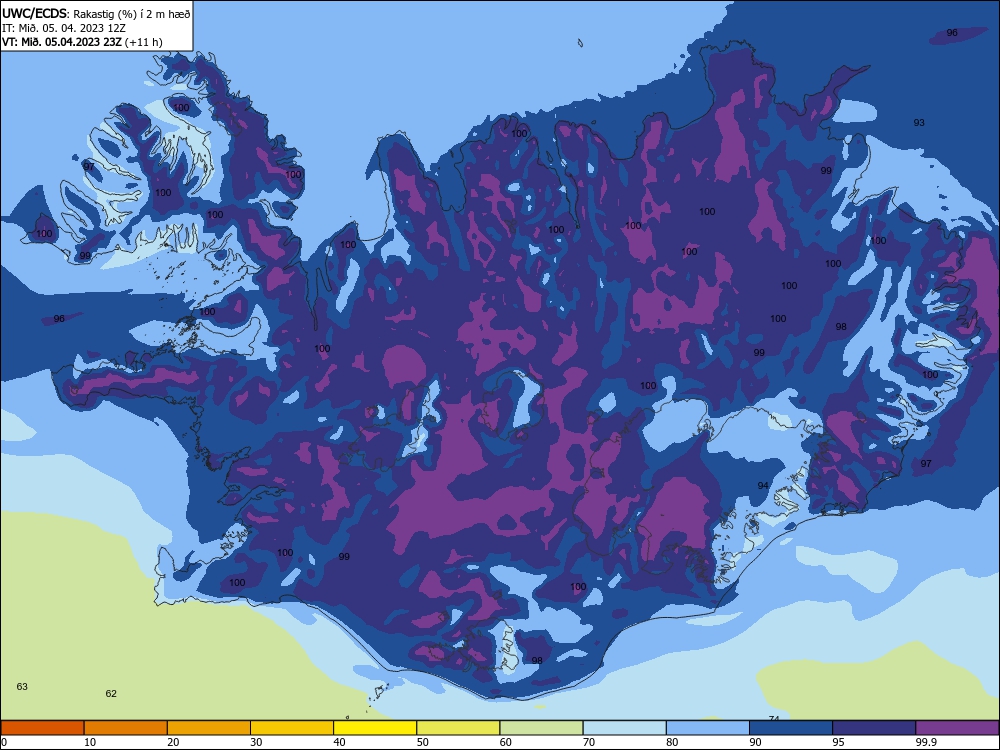Click the '60' legend tick label
This screenshot has height=750, width=1000.
click(x=506, y=742)
